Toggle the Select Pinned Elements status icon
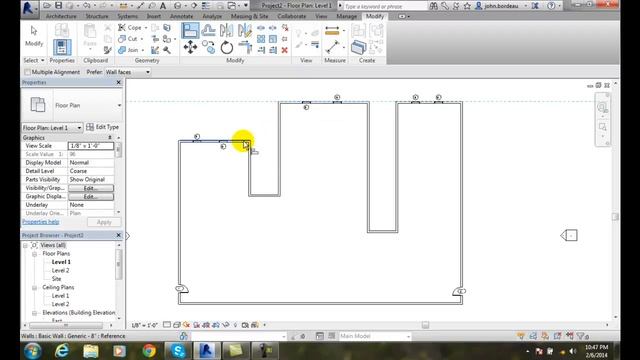 click(x=545, y=336)
